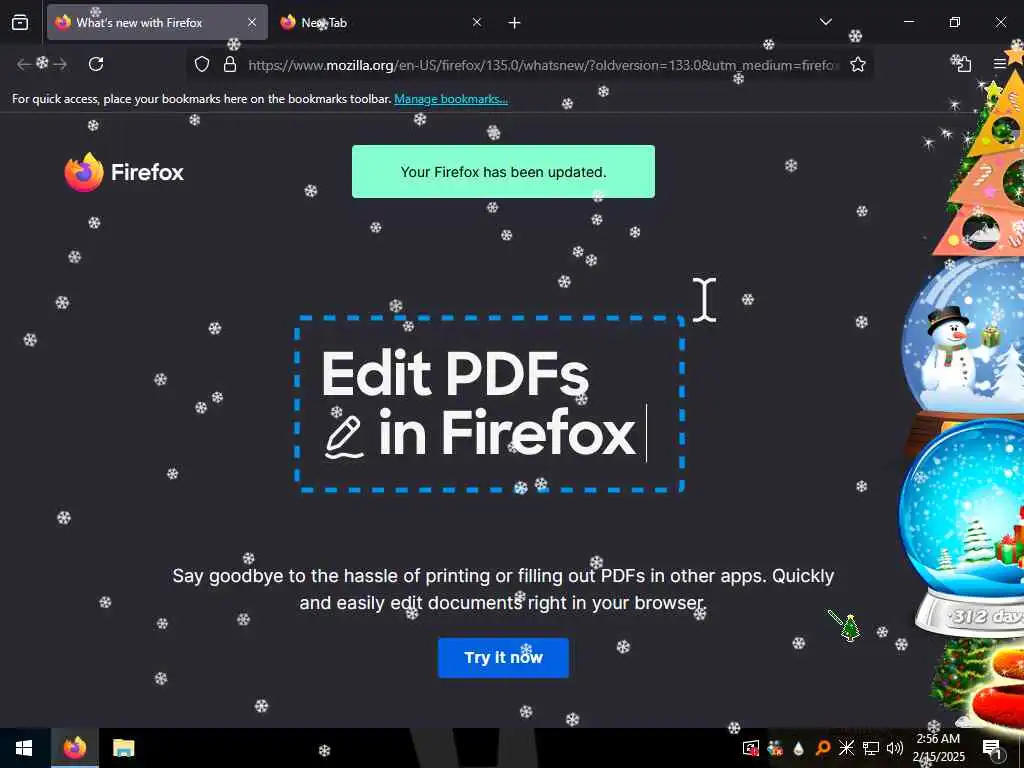The image size is (1024, 768).
Task: Expand the list all tabs chevron
Action: pyautogui.click(x=826, y=22)
